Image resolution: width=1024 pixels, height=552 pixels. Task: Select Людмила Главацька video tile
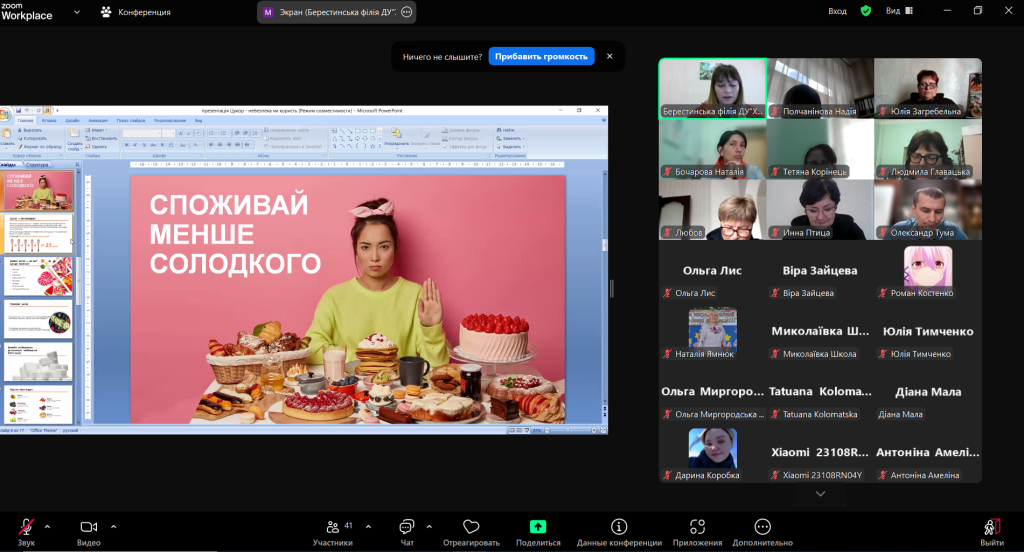(x=928, y=149)
